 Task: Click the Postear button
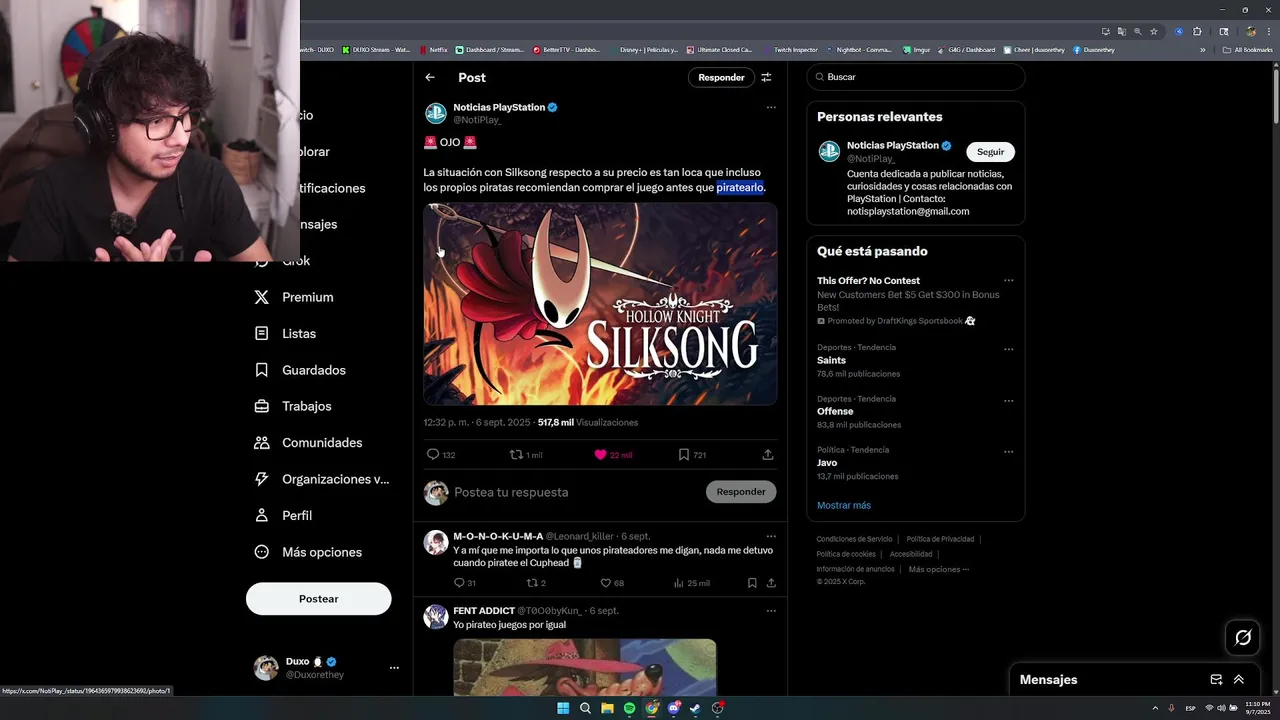(318, 598)
